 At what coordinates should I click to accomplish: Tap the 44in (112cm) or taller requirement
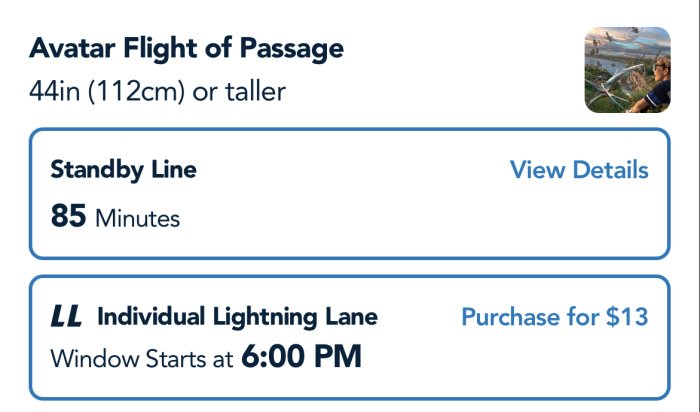(157, 92)
